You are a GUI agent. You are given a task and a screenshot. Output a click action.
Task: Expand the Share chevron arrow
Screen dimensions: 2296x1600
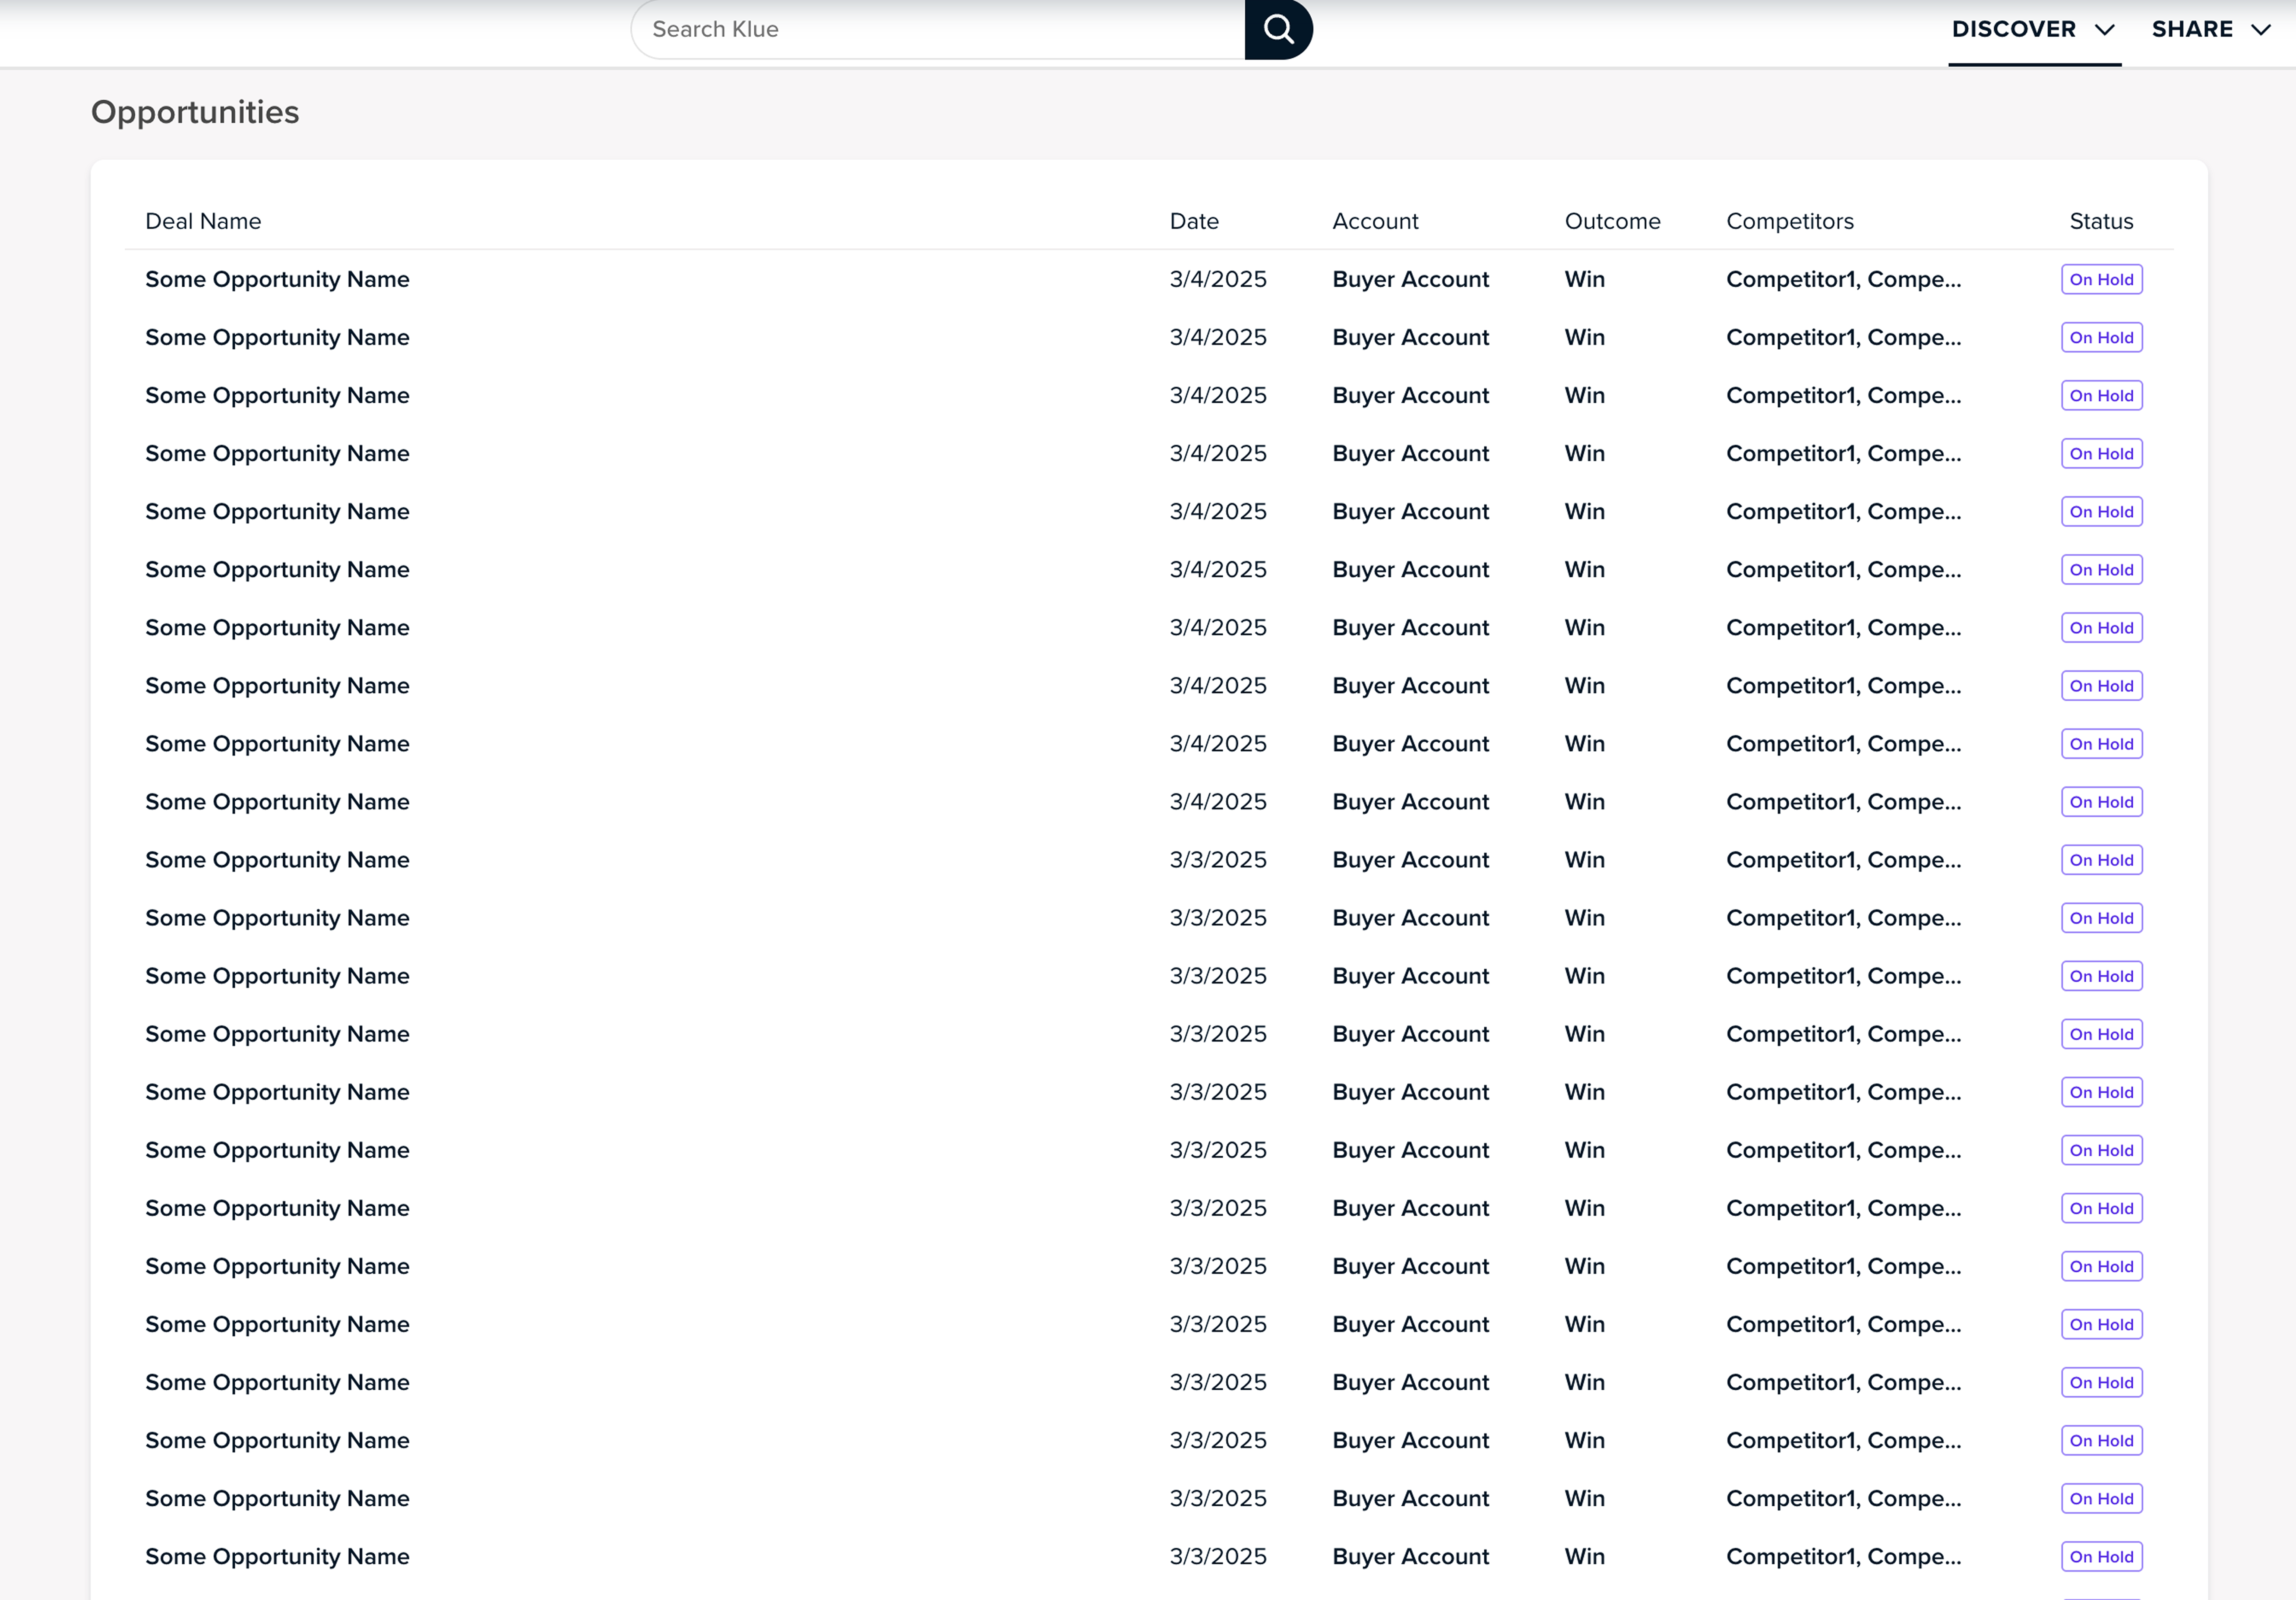[x=2260, y=30]
